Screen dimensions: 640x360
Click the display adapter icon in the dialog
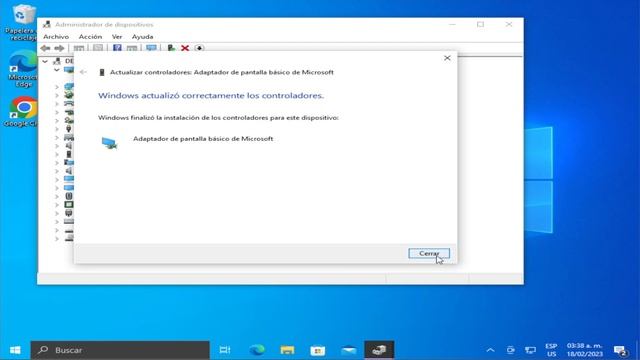click(x=109, y=143)
